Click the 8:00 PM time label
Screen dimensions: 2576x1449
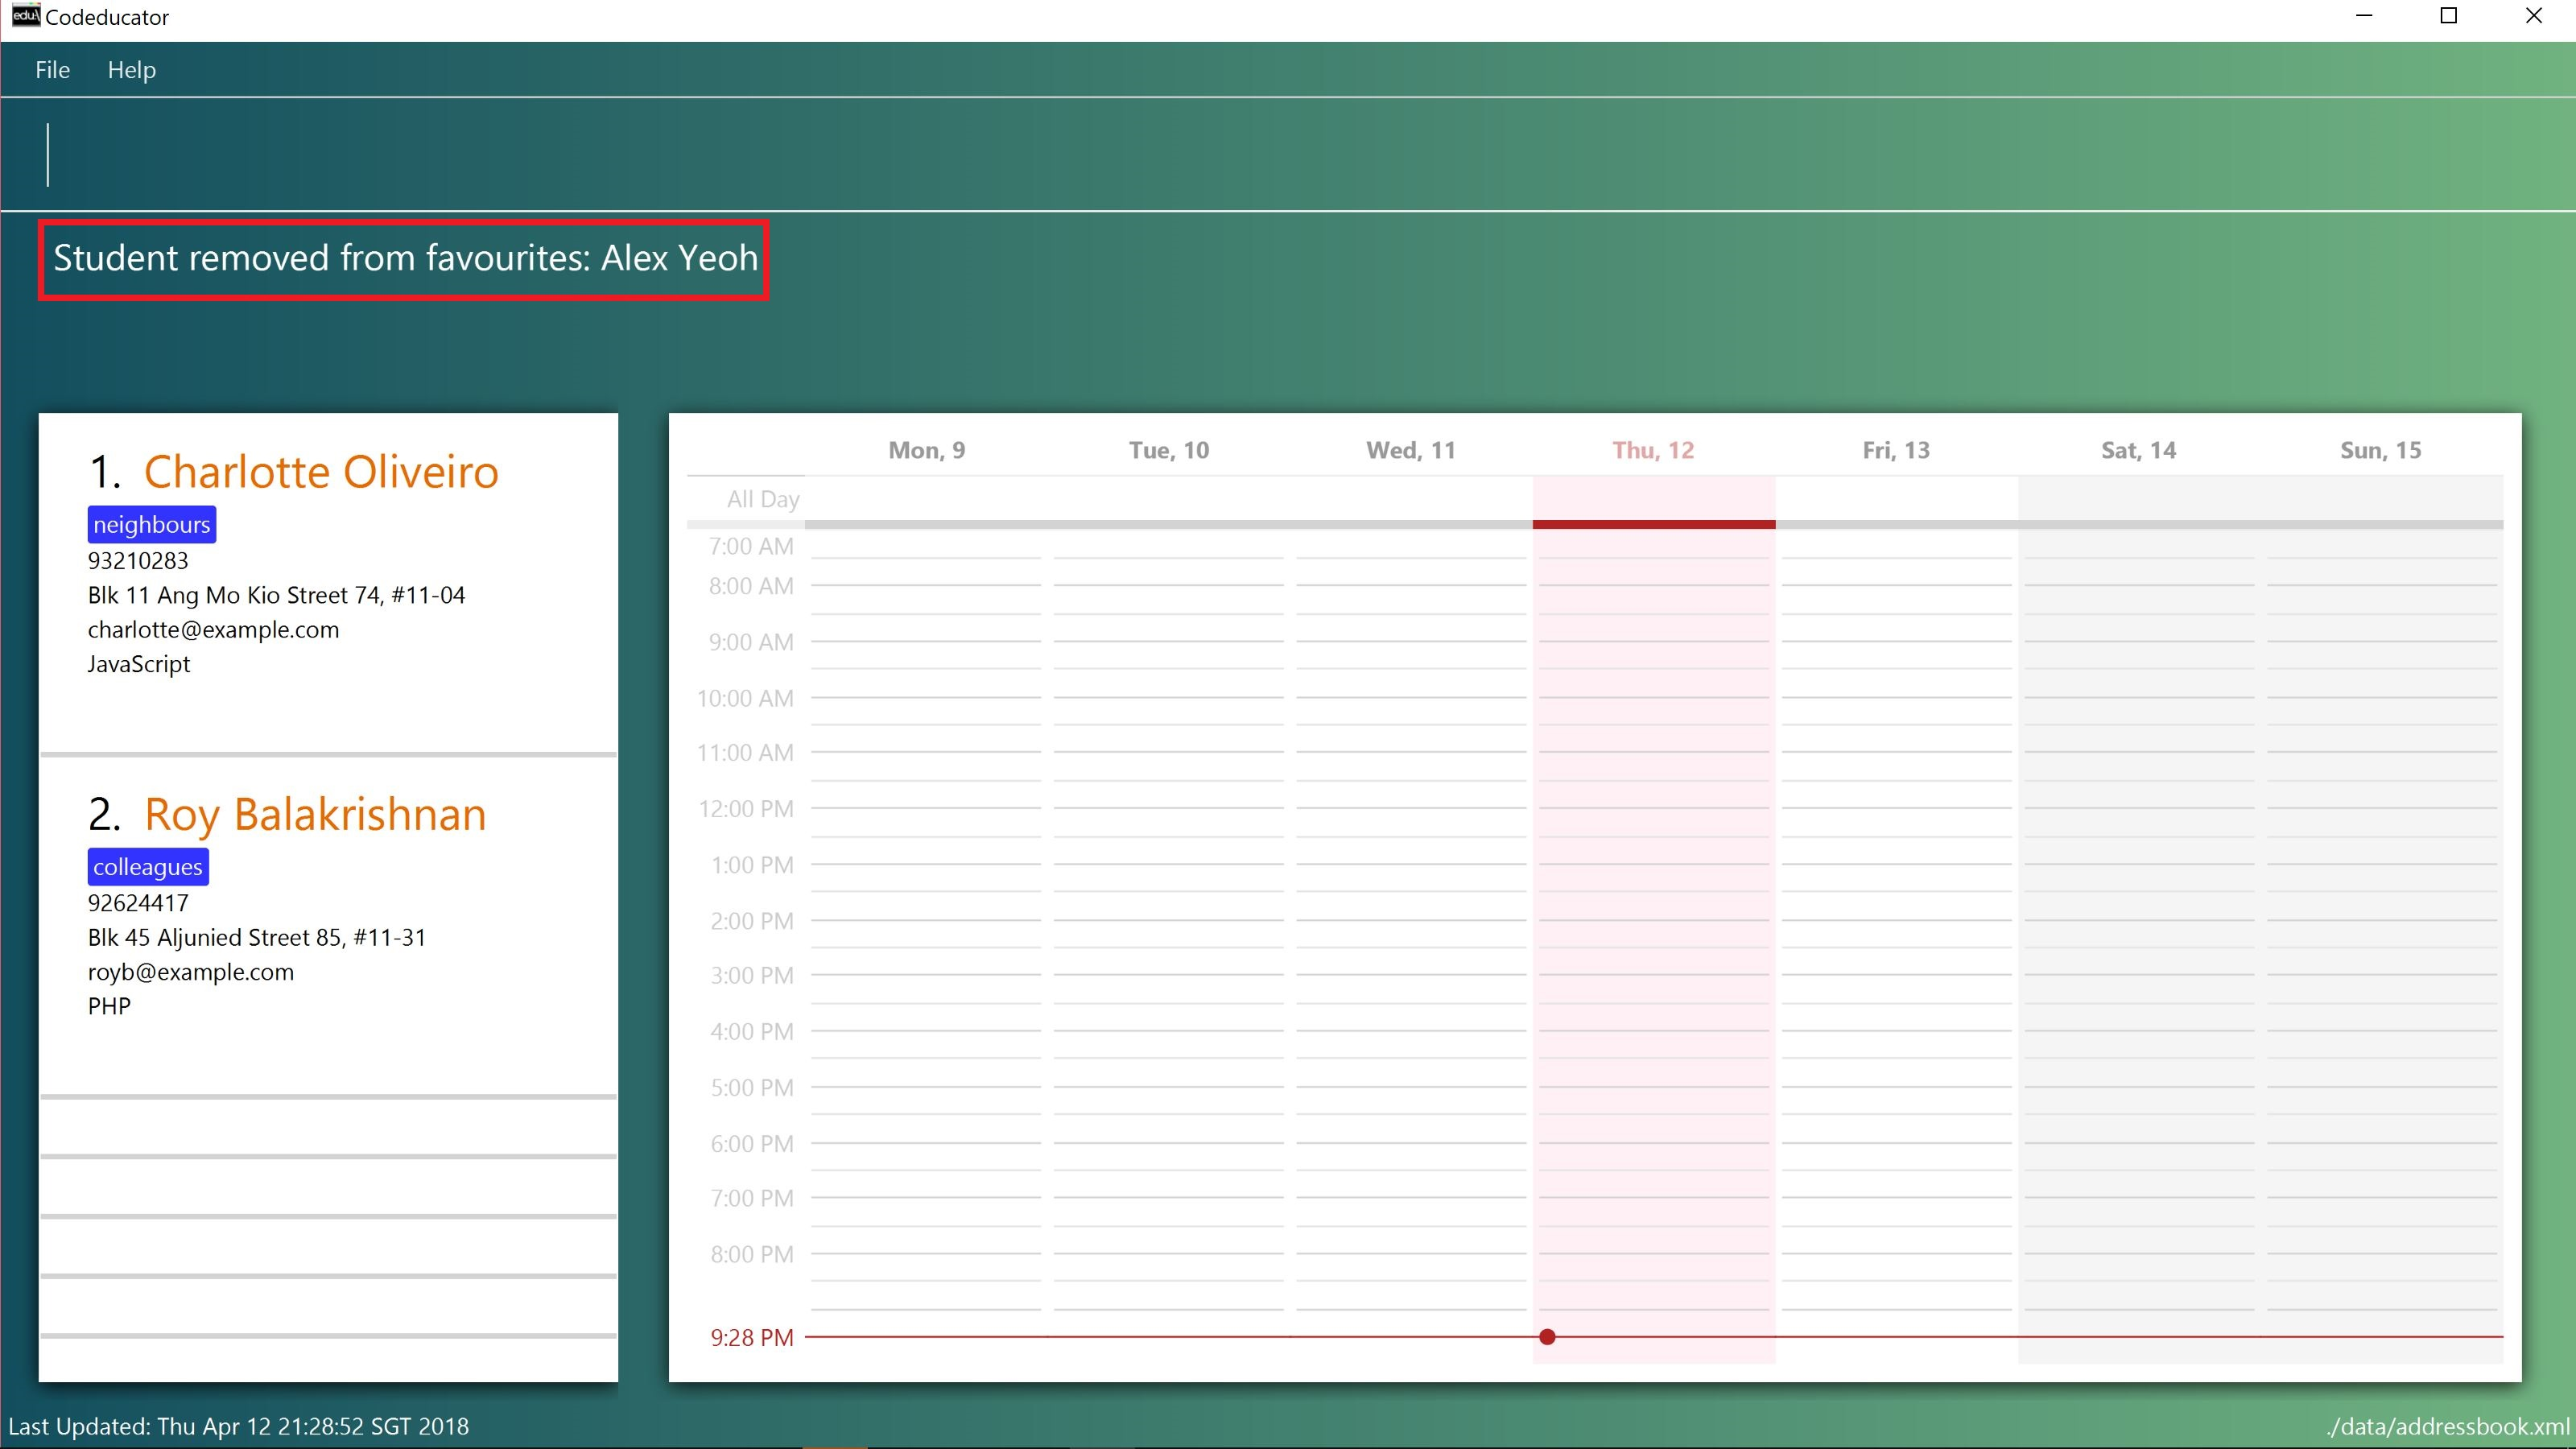coord(752,1254)
